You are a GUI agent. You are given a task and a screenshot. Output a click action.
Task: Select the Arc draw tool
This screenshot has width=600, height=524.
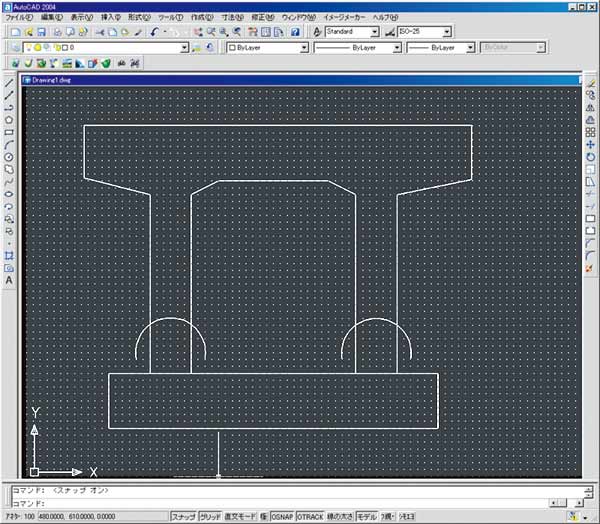click(x=9, y=144)
